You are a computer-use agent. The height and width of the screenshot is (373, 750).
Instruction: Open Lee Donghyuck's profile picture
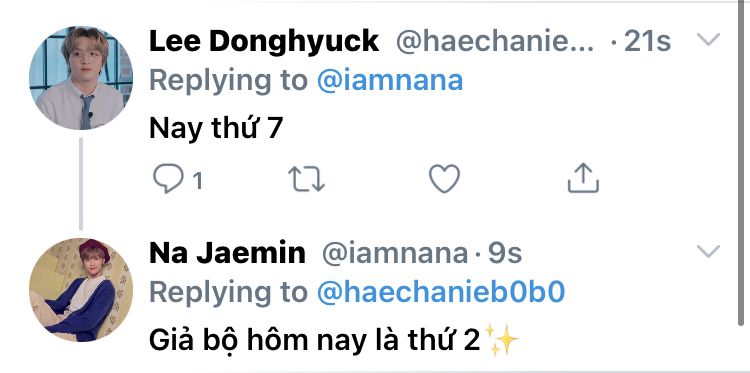coord(80,78)
